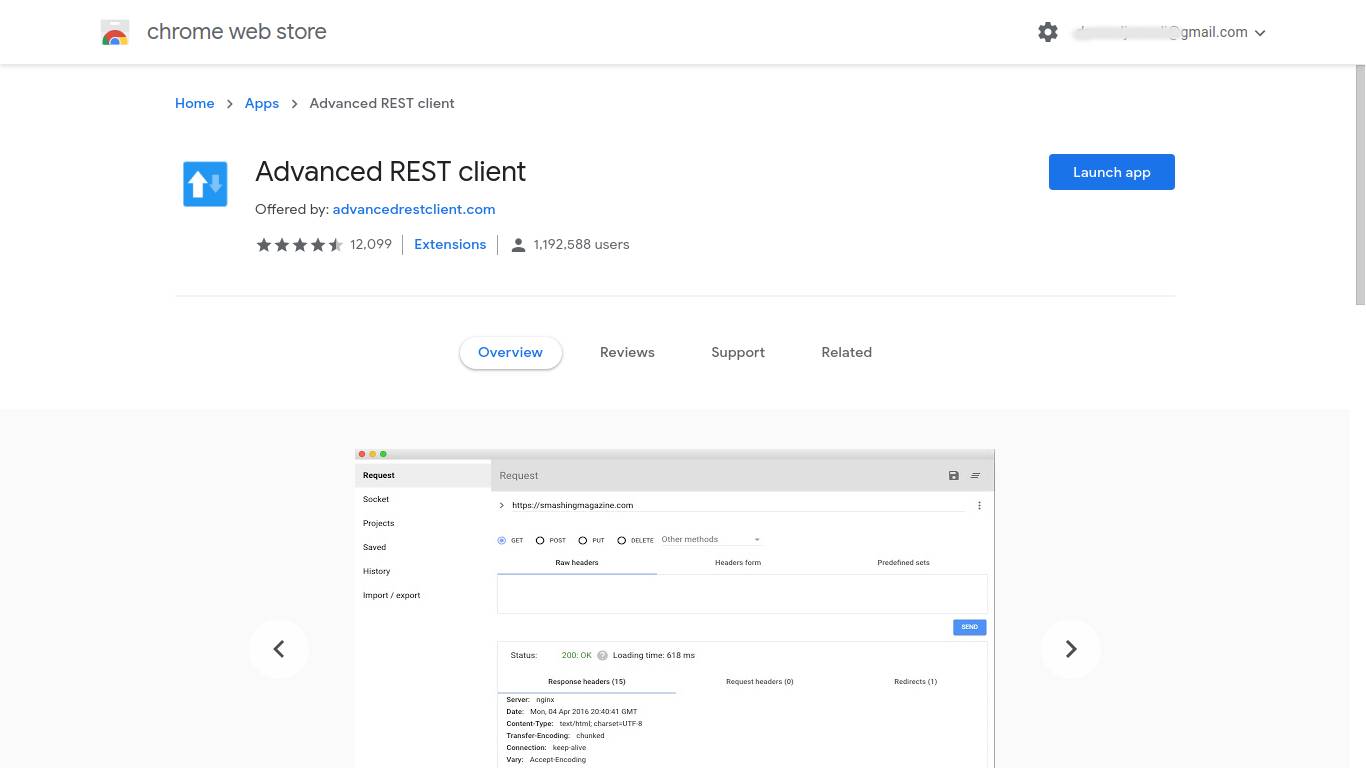Image resolution: width=1366 pixels, height=768 pixels.
Task: Switch to the Reviews tab
Action: [627, 352]
